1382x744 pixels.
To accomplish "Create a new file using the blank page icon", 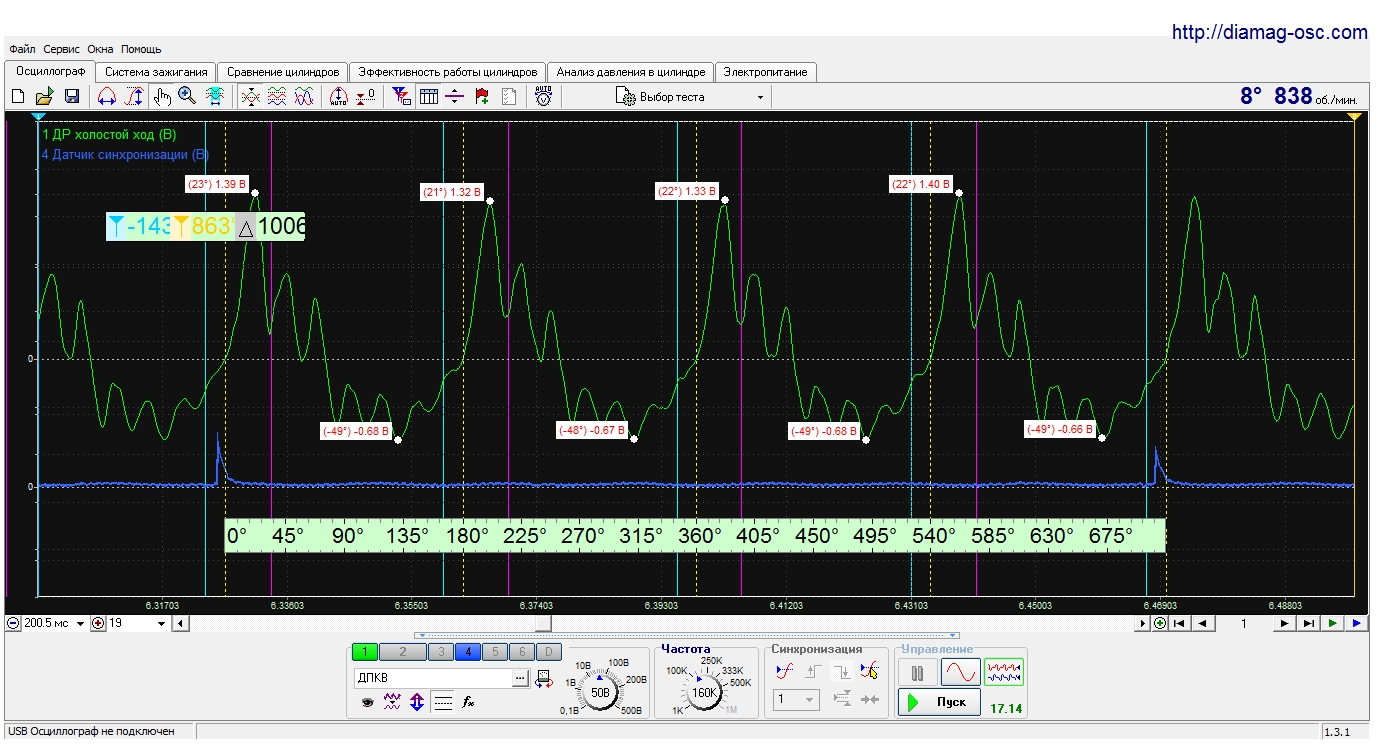I will 17,97.
